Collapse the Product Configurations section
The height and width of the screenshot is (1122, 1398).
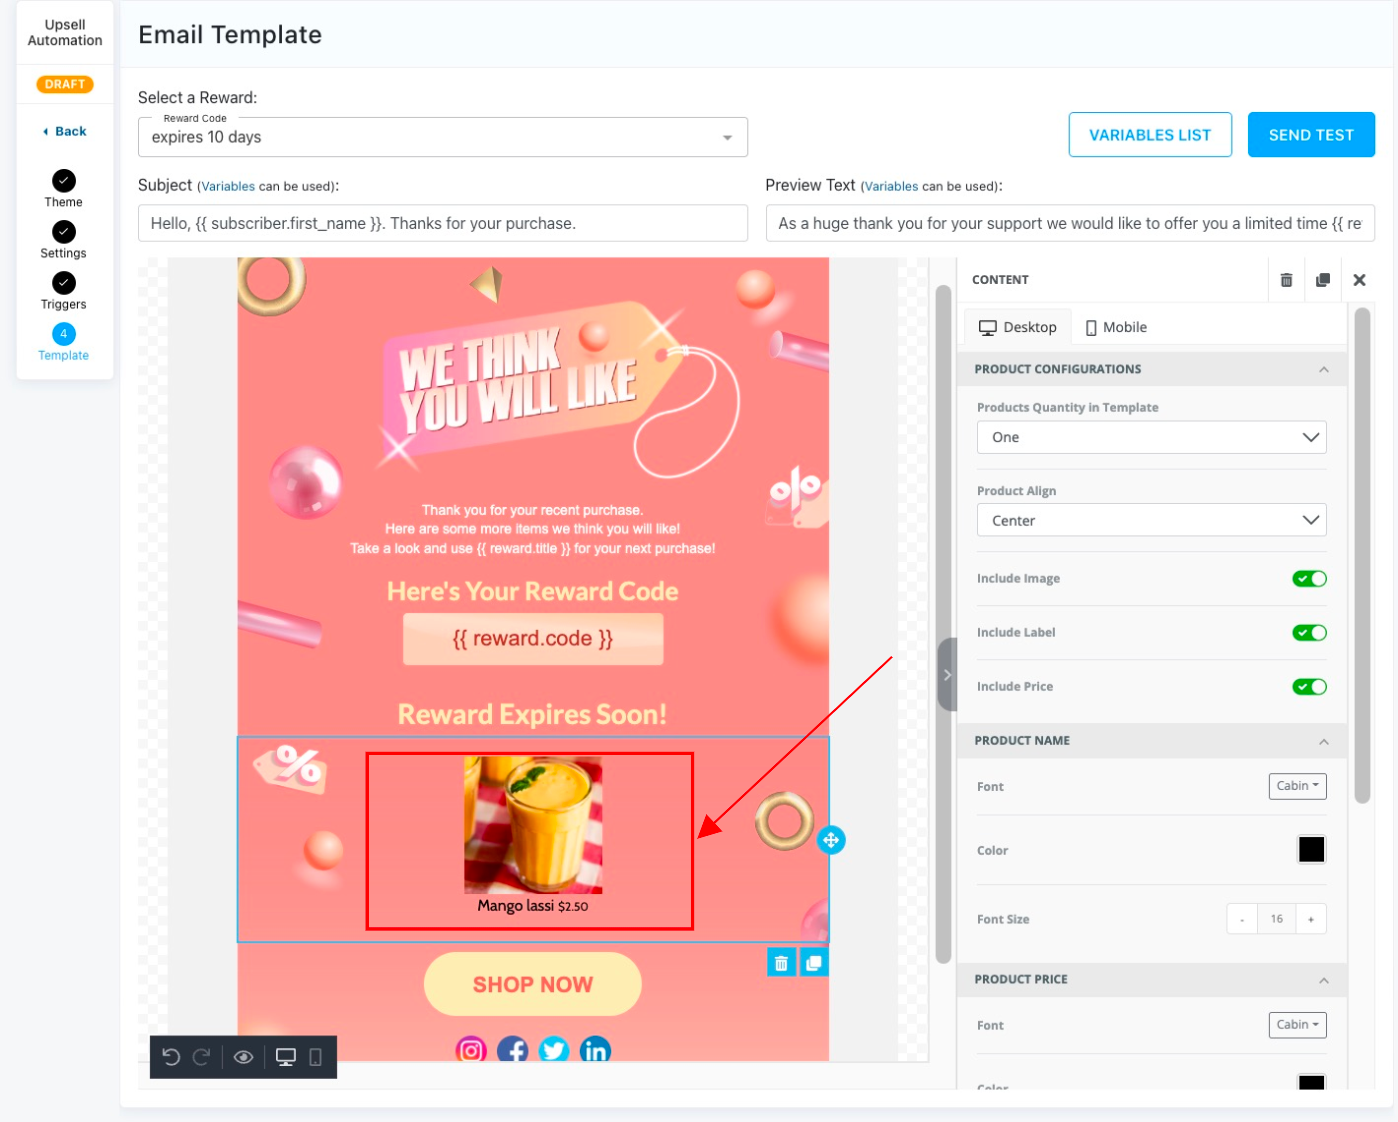(x=1323, y=369)
